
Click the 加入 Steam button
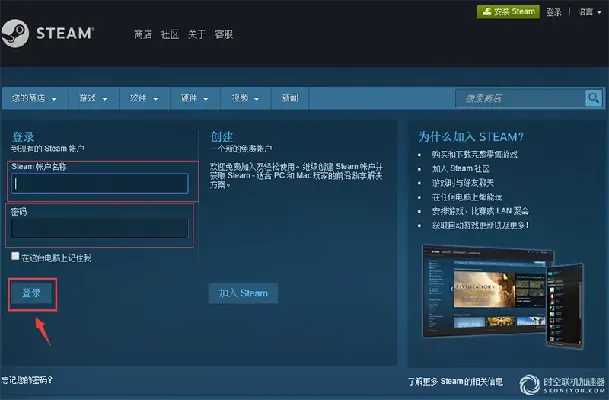point(243,293)
